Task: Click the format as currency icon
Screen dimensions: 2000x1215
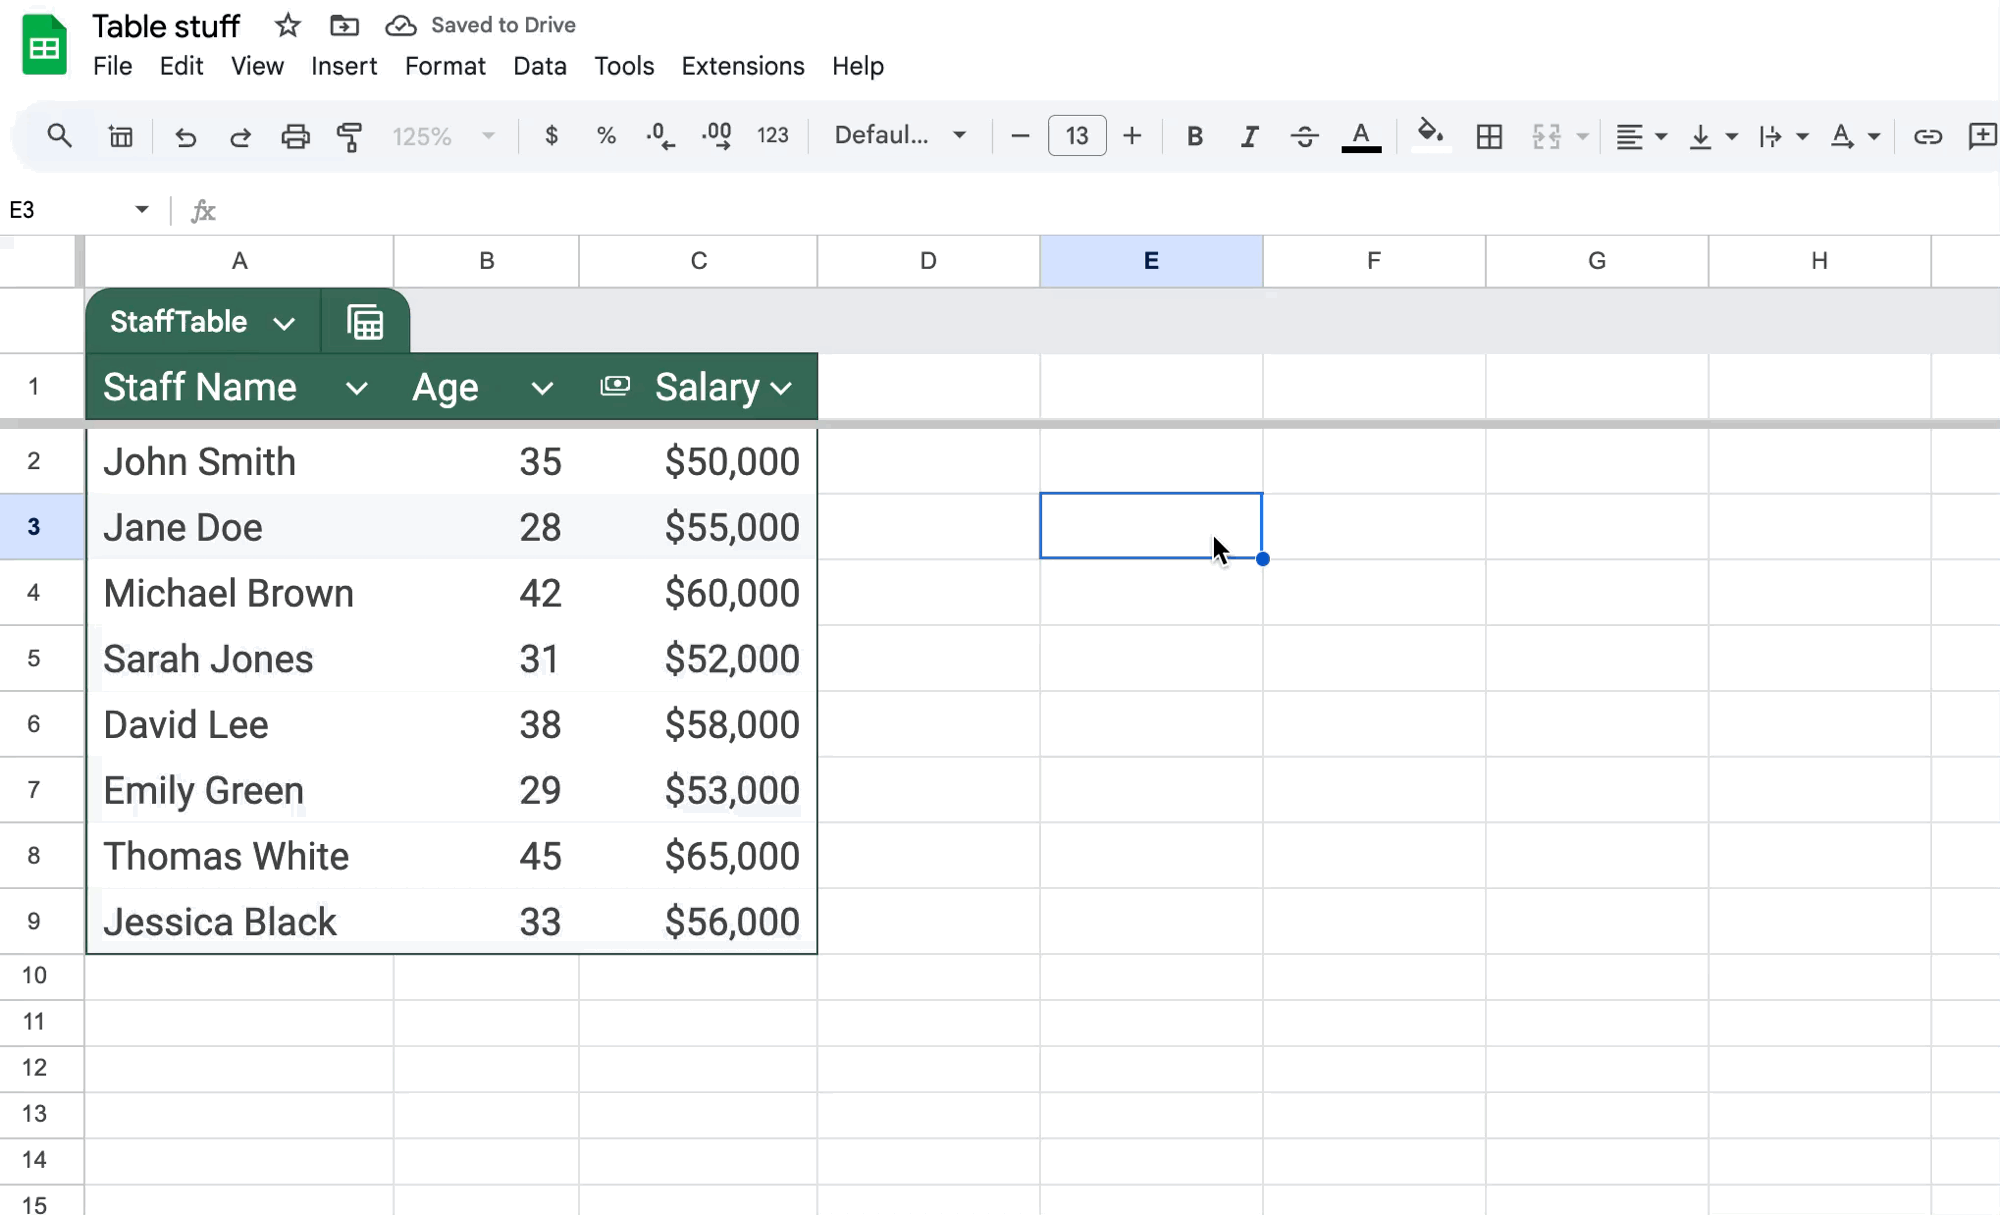Action: click(x=551, y=136)
